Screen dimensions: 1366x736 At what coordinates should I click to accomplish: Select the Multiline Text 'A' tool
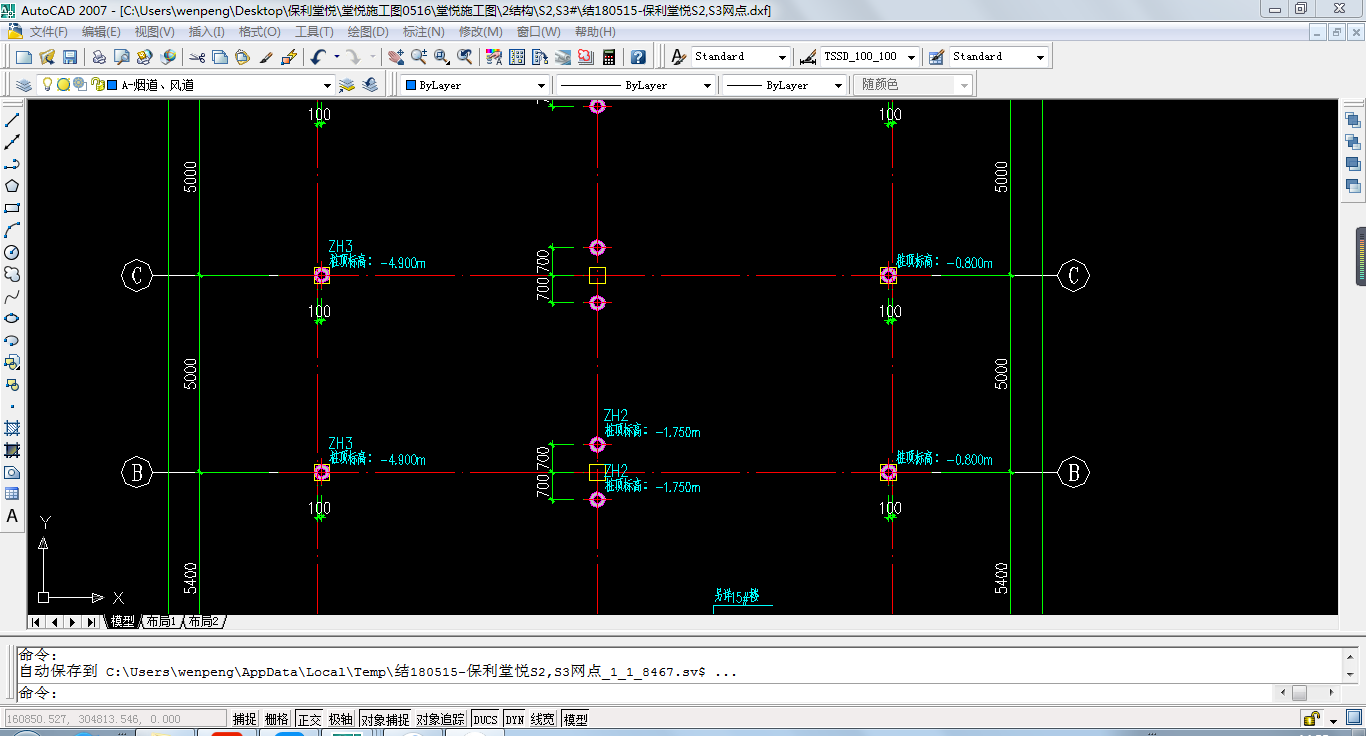(12, 516)
